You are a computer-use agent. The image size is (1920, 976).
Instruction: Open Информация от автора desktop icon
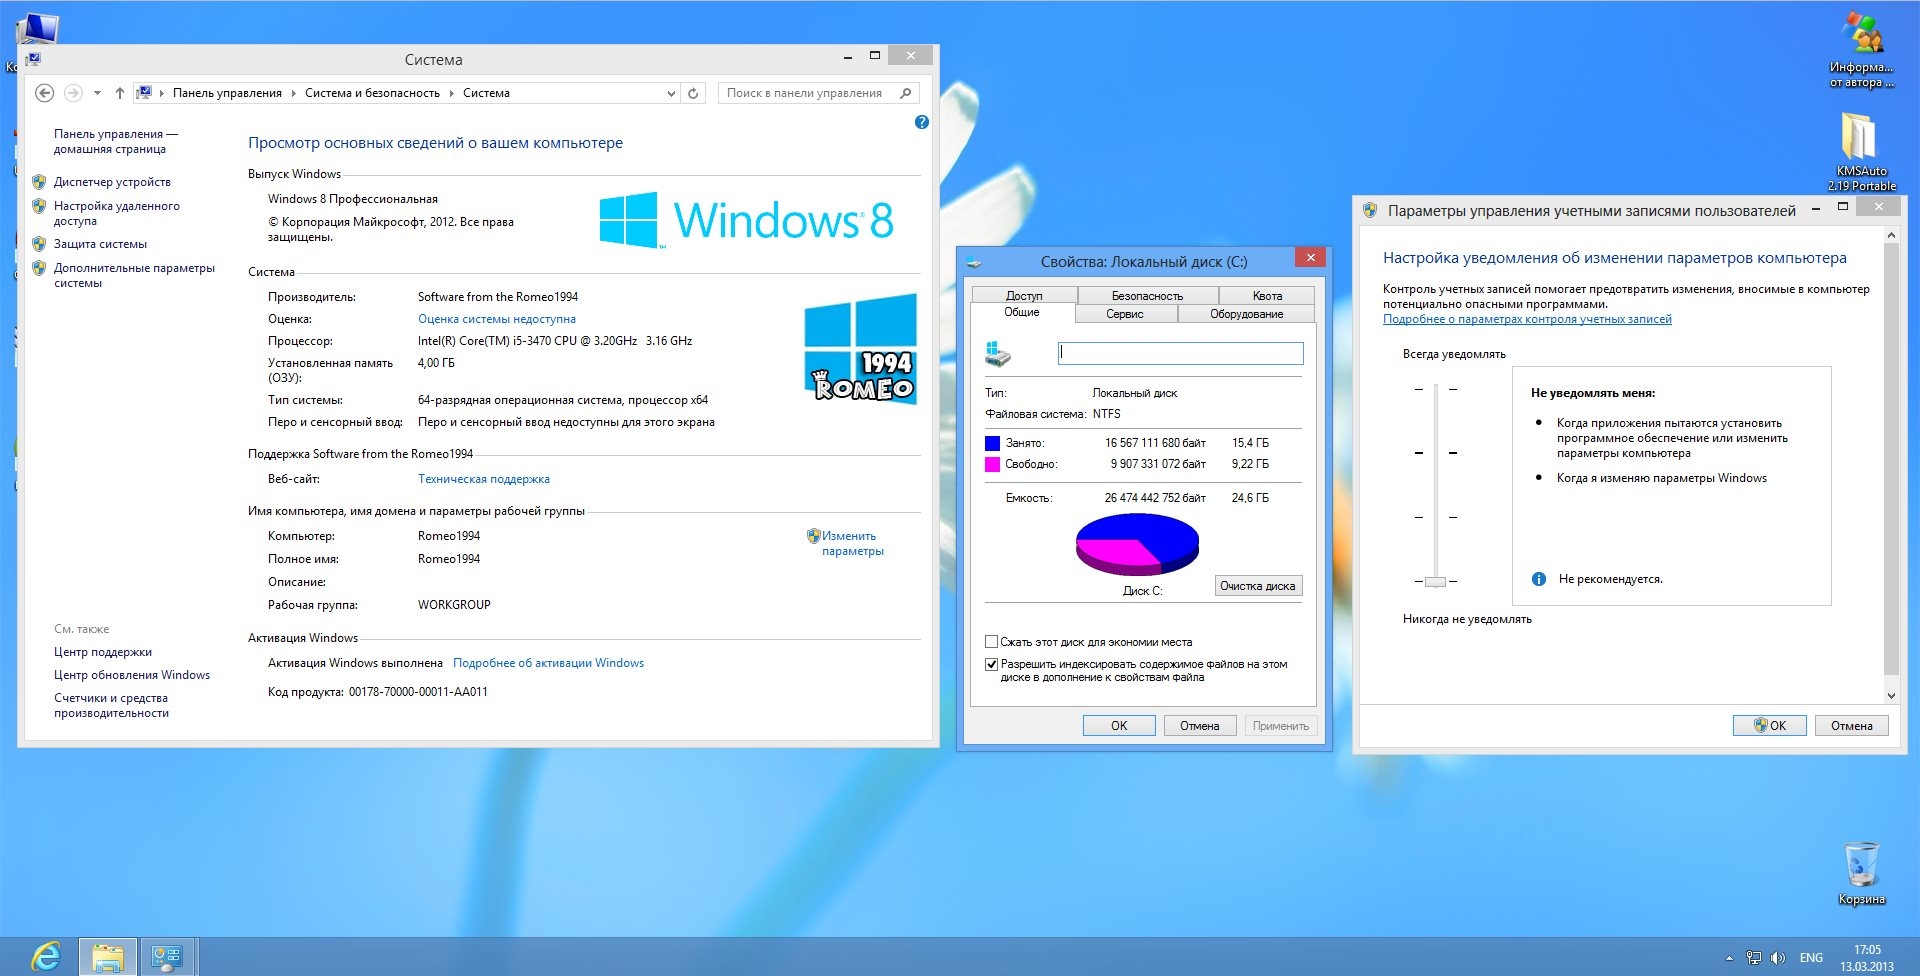coord(1861,50)
